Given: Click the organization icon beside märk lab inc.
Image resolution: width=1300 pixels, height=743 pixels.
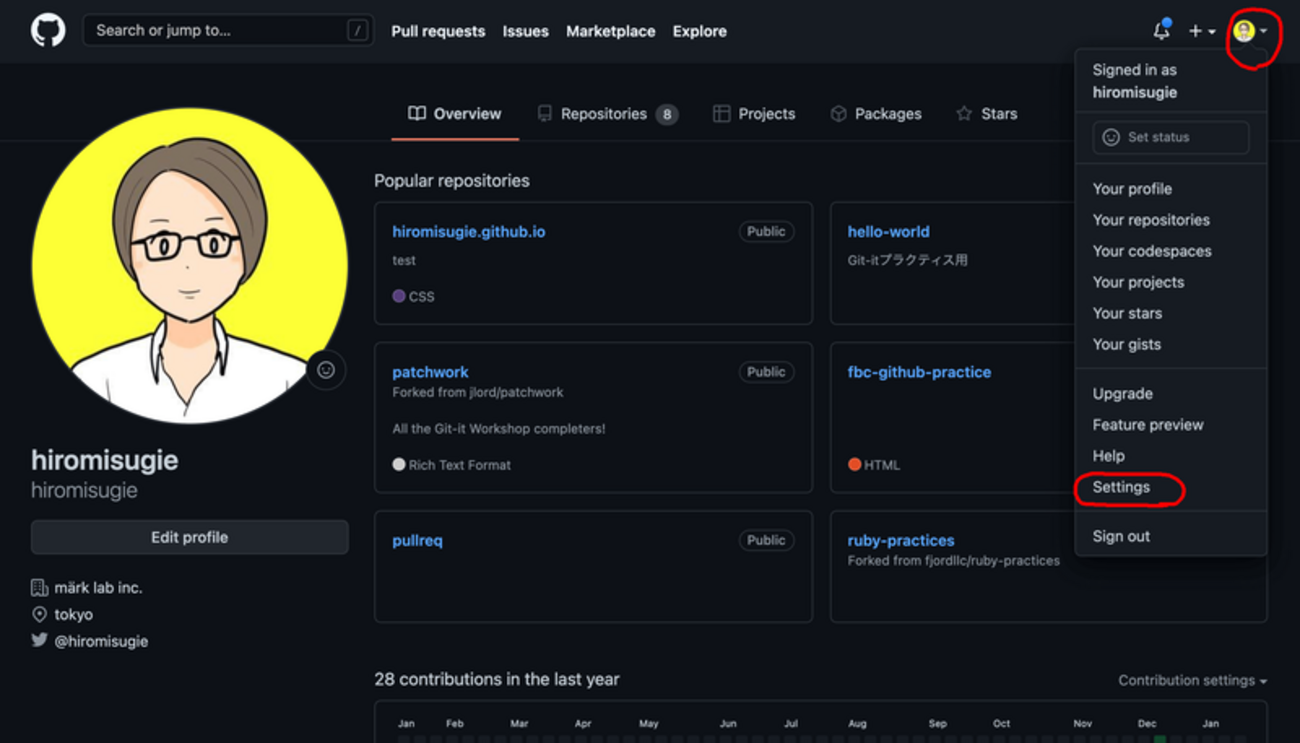Looking at the screenshot, I should point(40,587).
